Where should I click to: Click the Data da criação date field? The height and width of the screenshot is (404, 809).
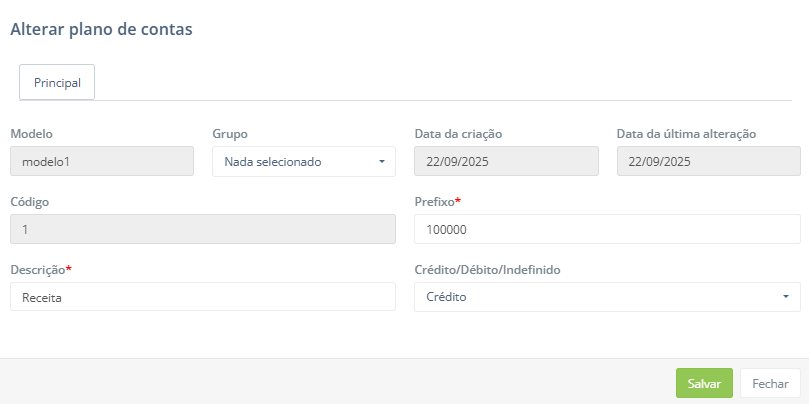(506, 161)
